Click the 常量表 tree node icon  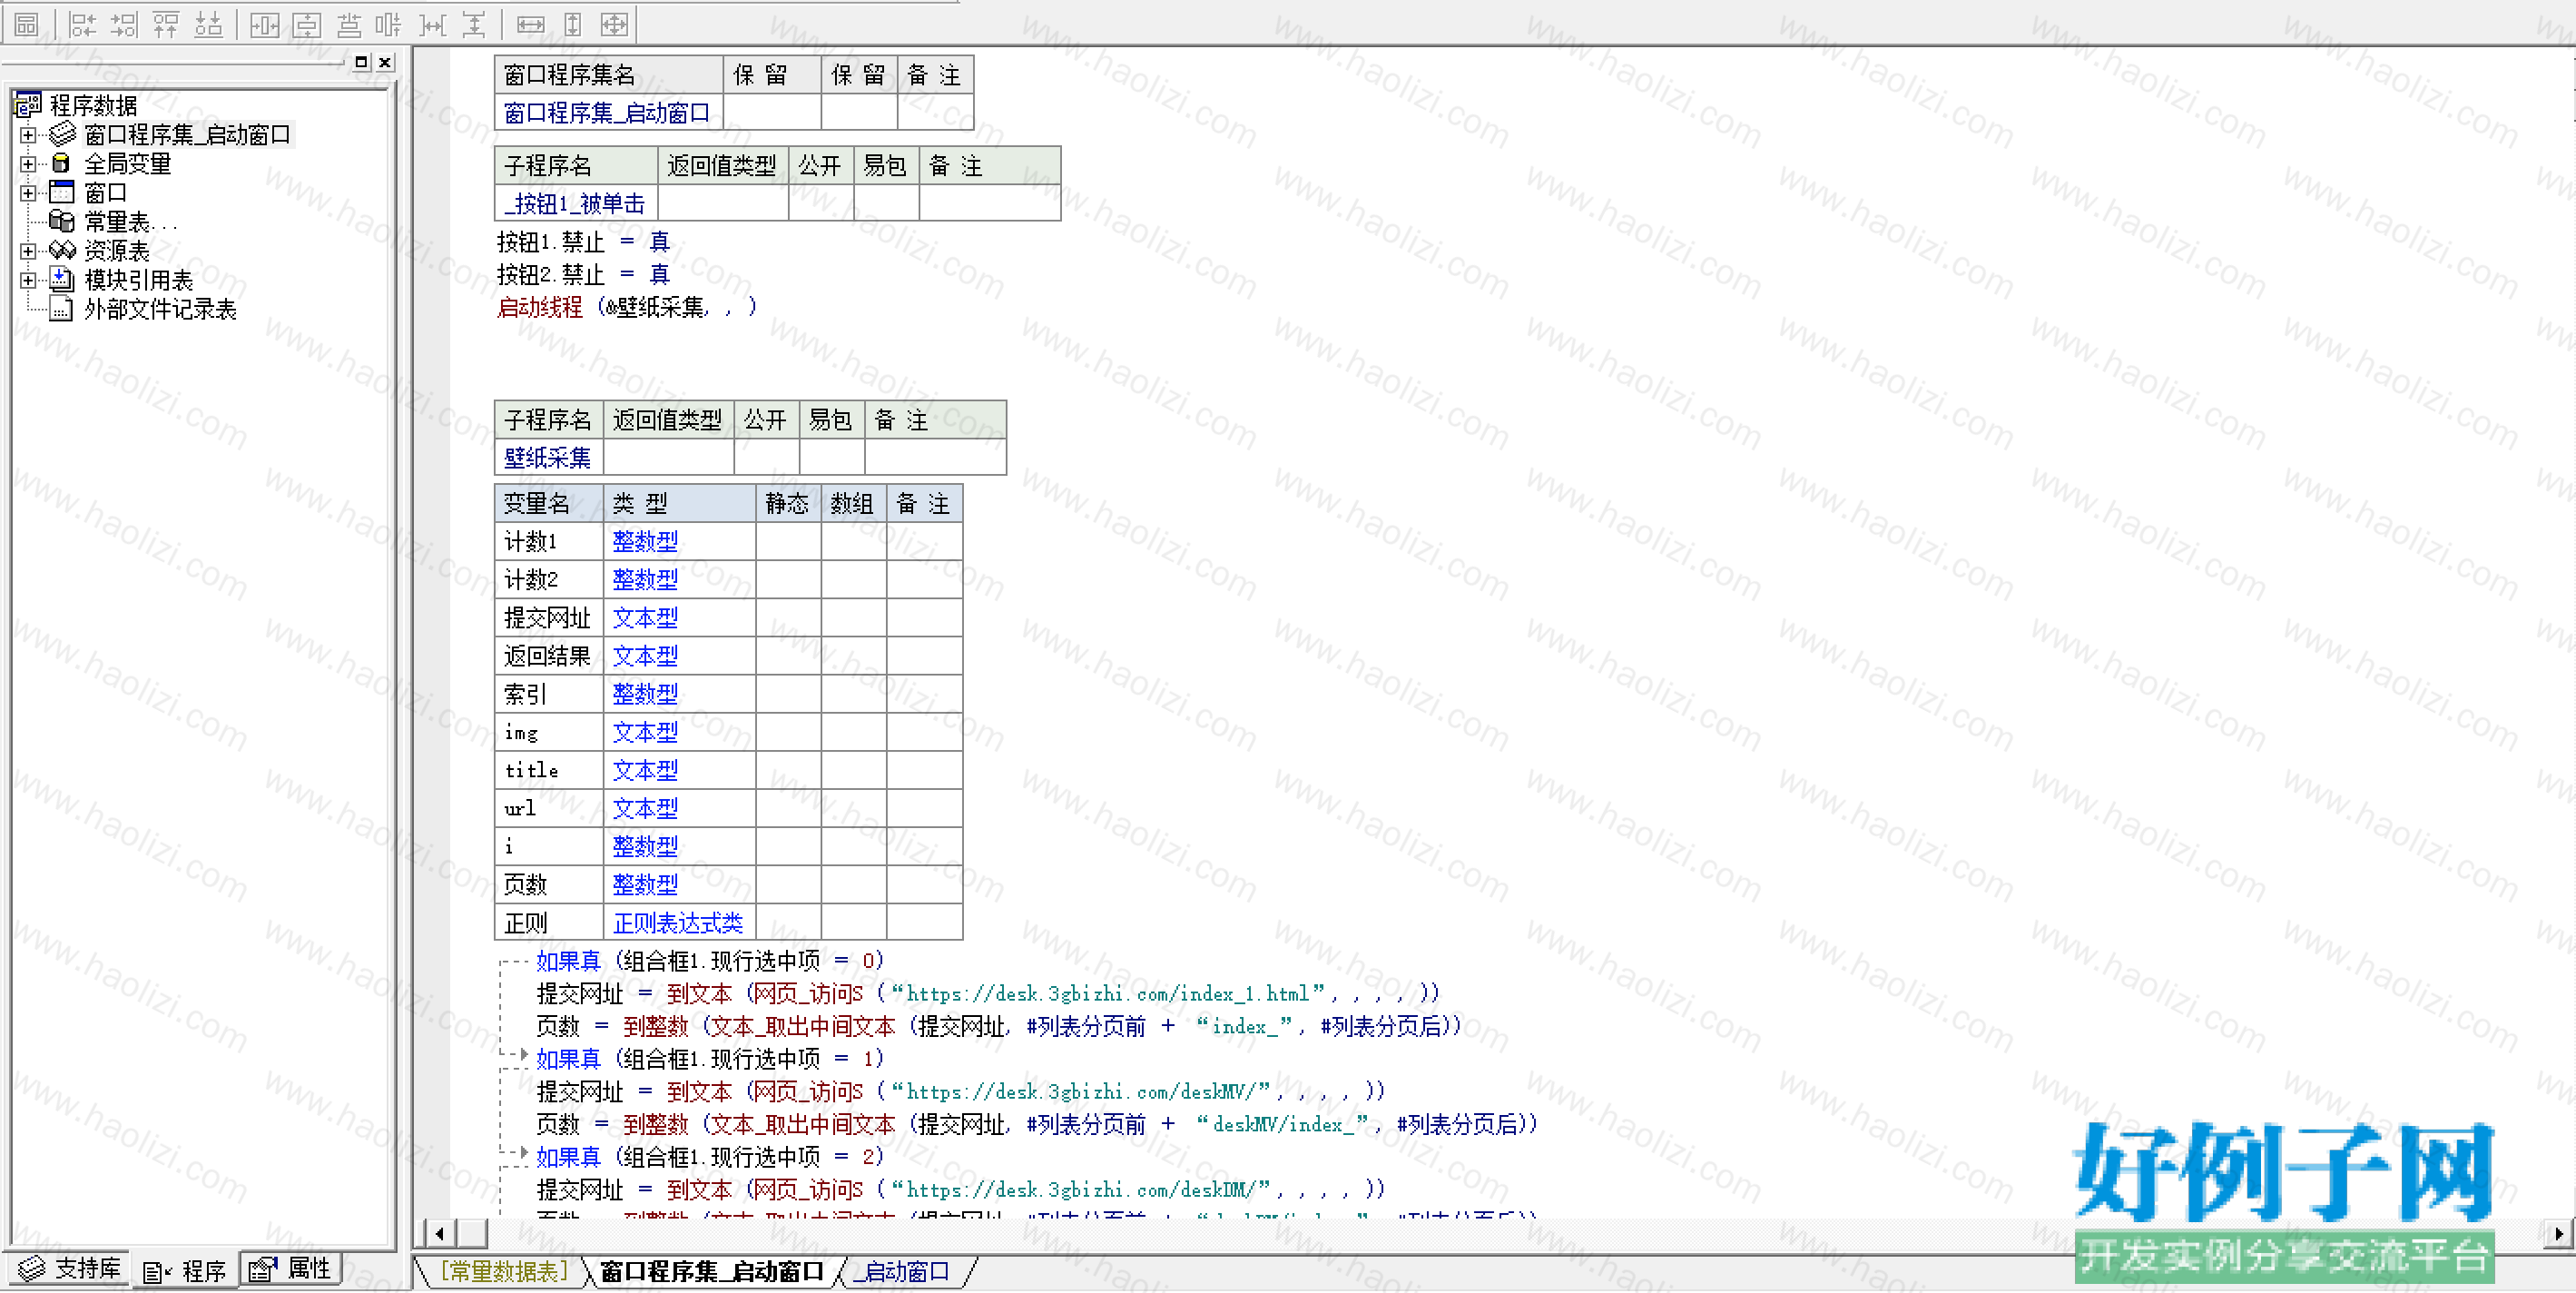point(62,221)
